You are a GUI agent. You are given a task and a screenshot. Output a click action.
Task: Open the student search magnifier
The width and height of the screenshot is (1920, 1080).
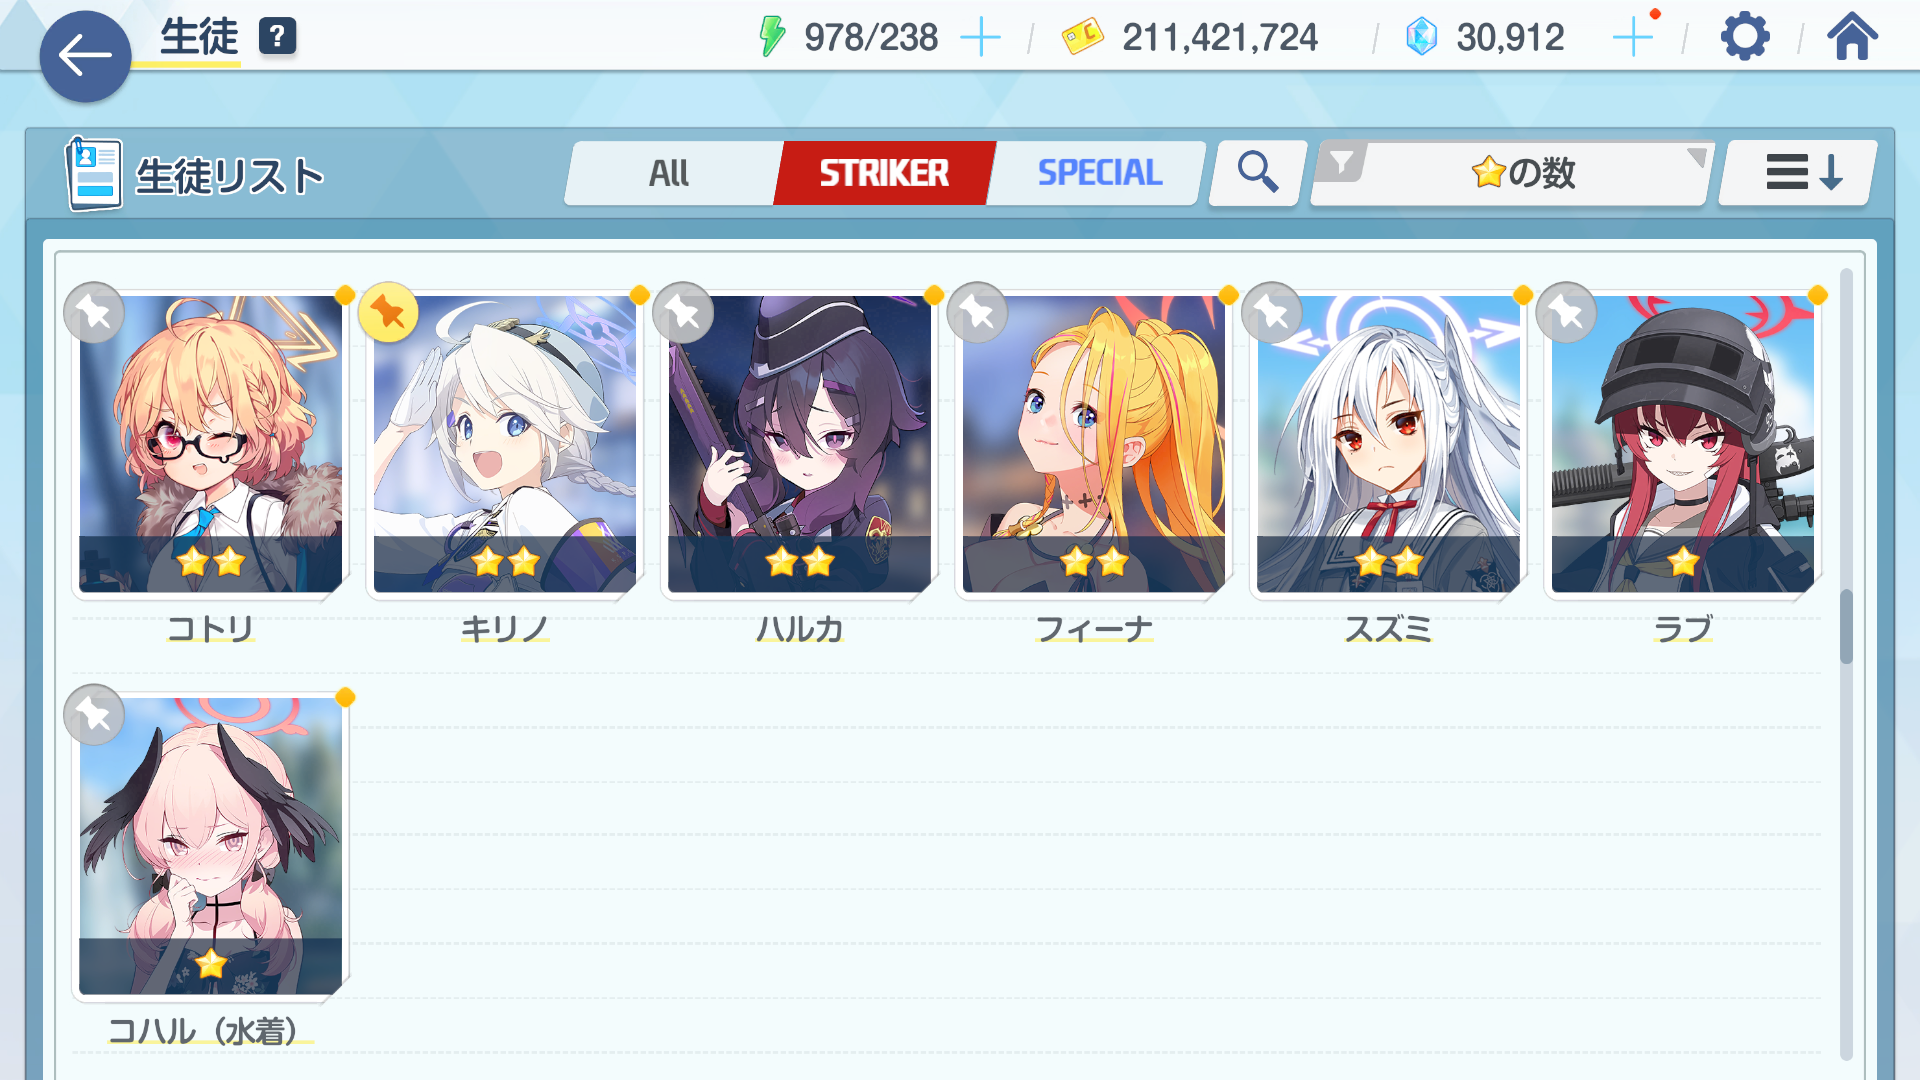1257,172
